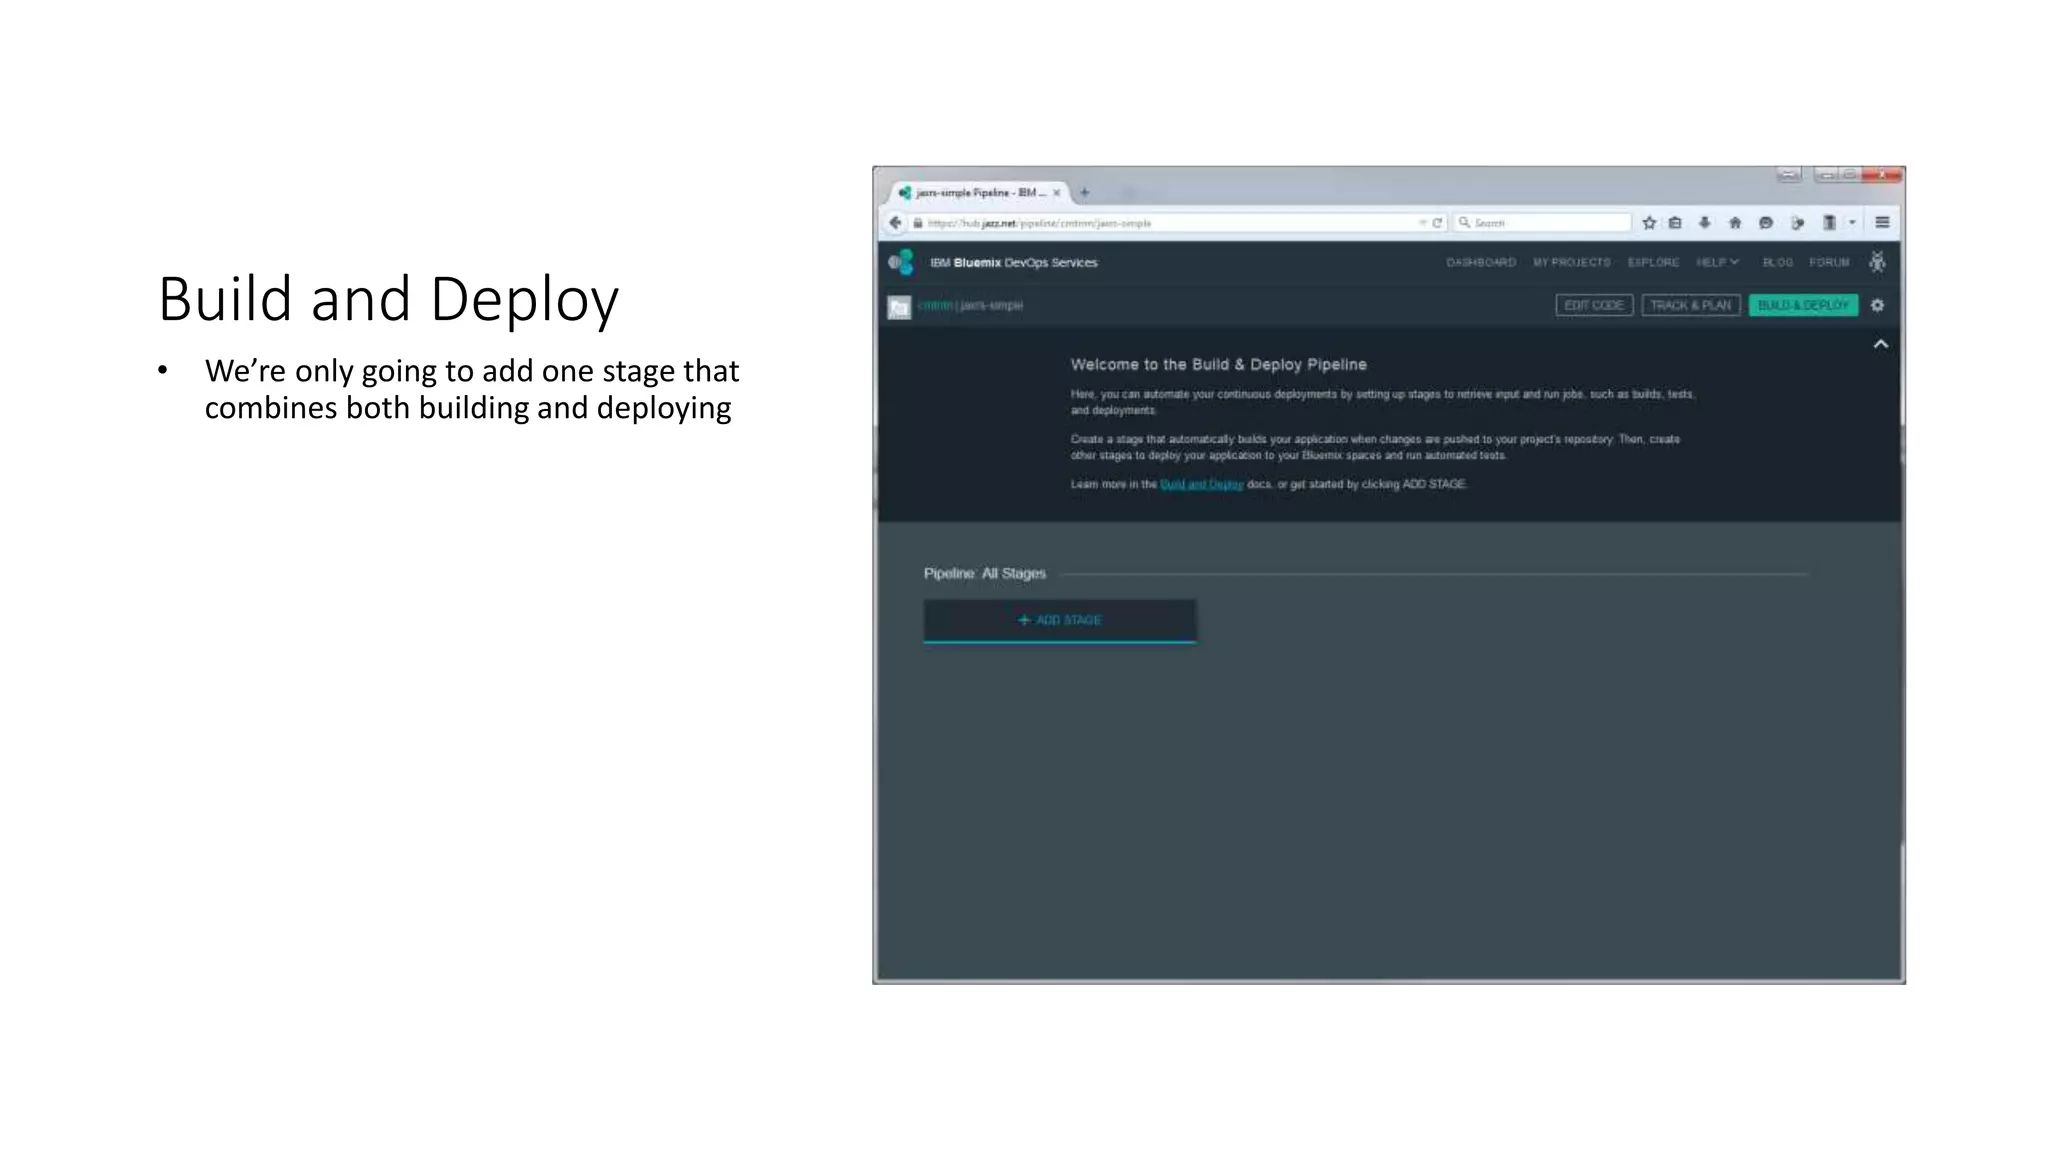Click the jazz-simple project name

coord(991,305)
